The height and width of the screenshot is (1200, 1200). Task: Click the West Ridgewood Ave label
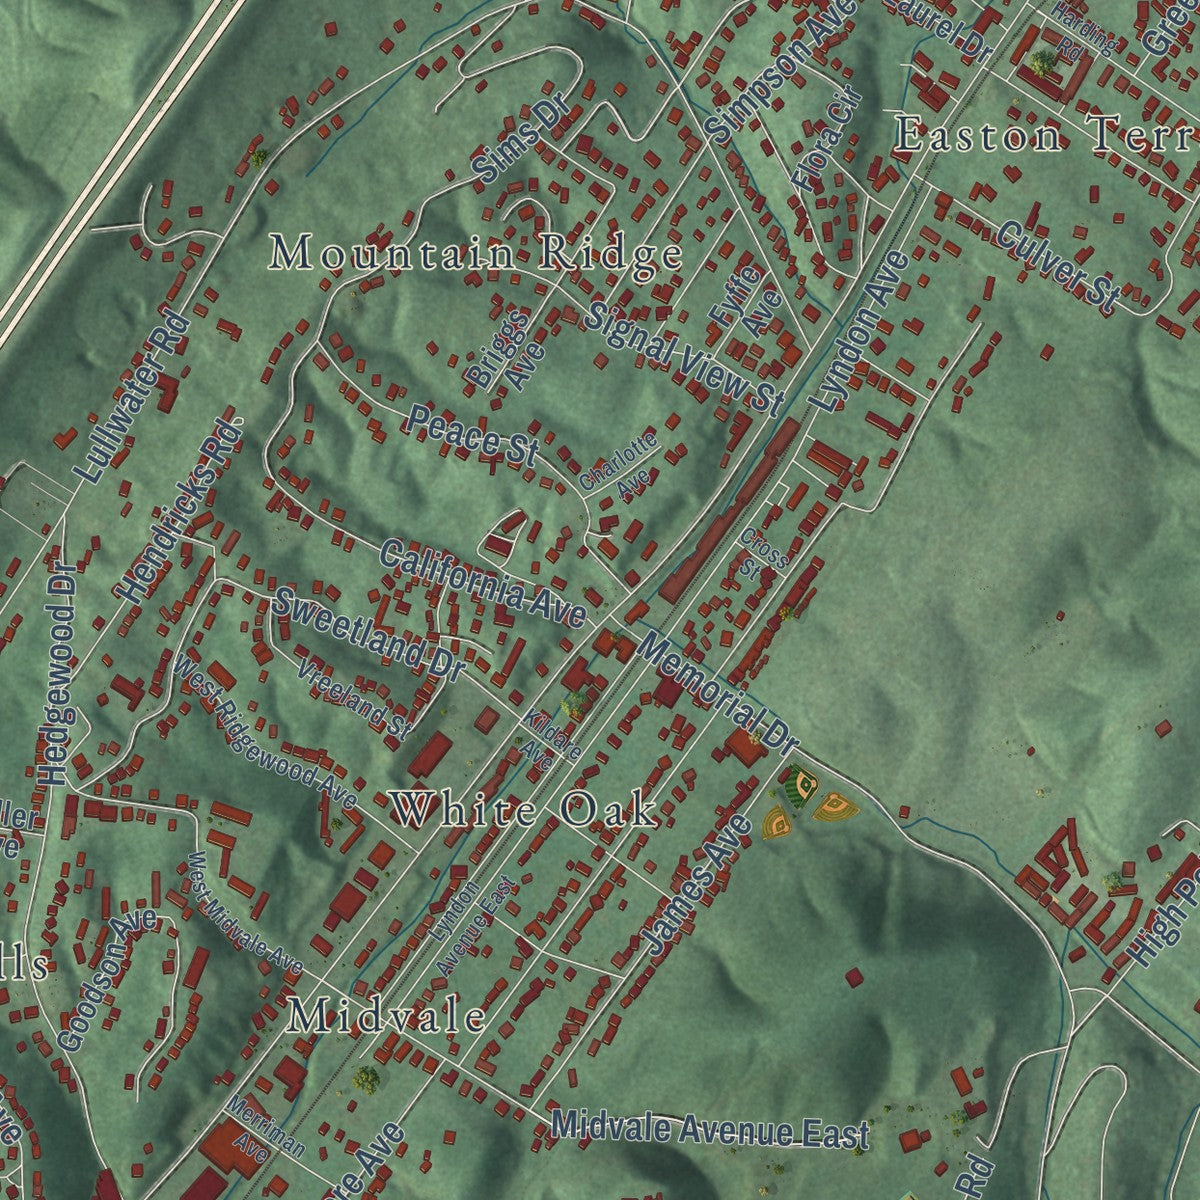point(266,731)
